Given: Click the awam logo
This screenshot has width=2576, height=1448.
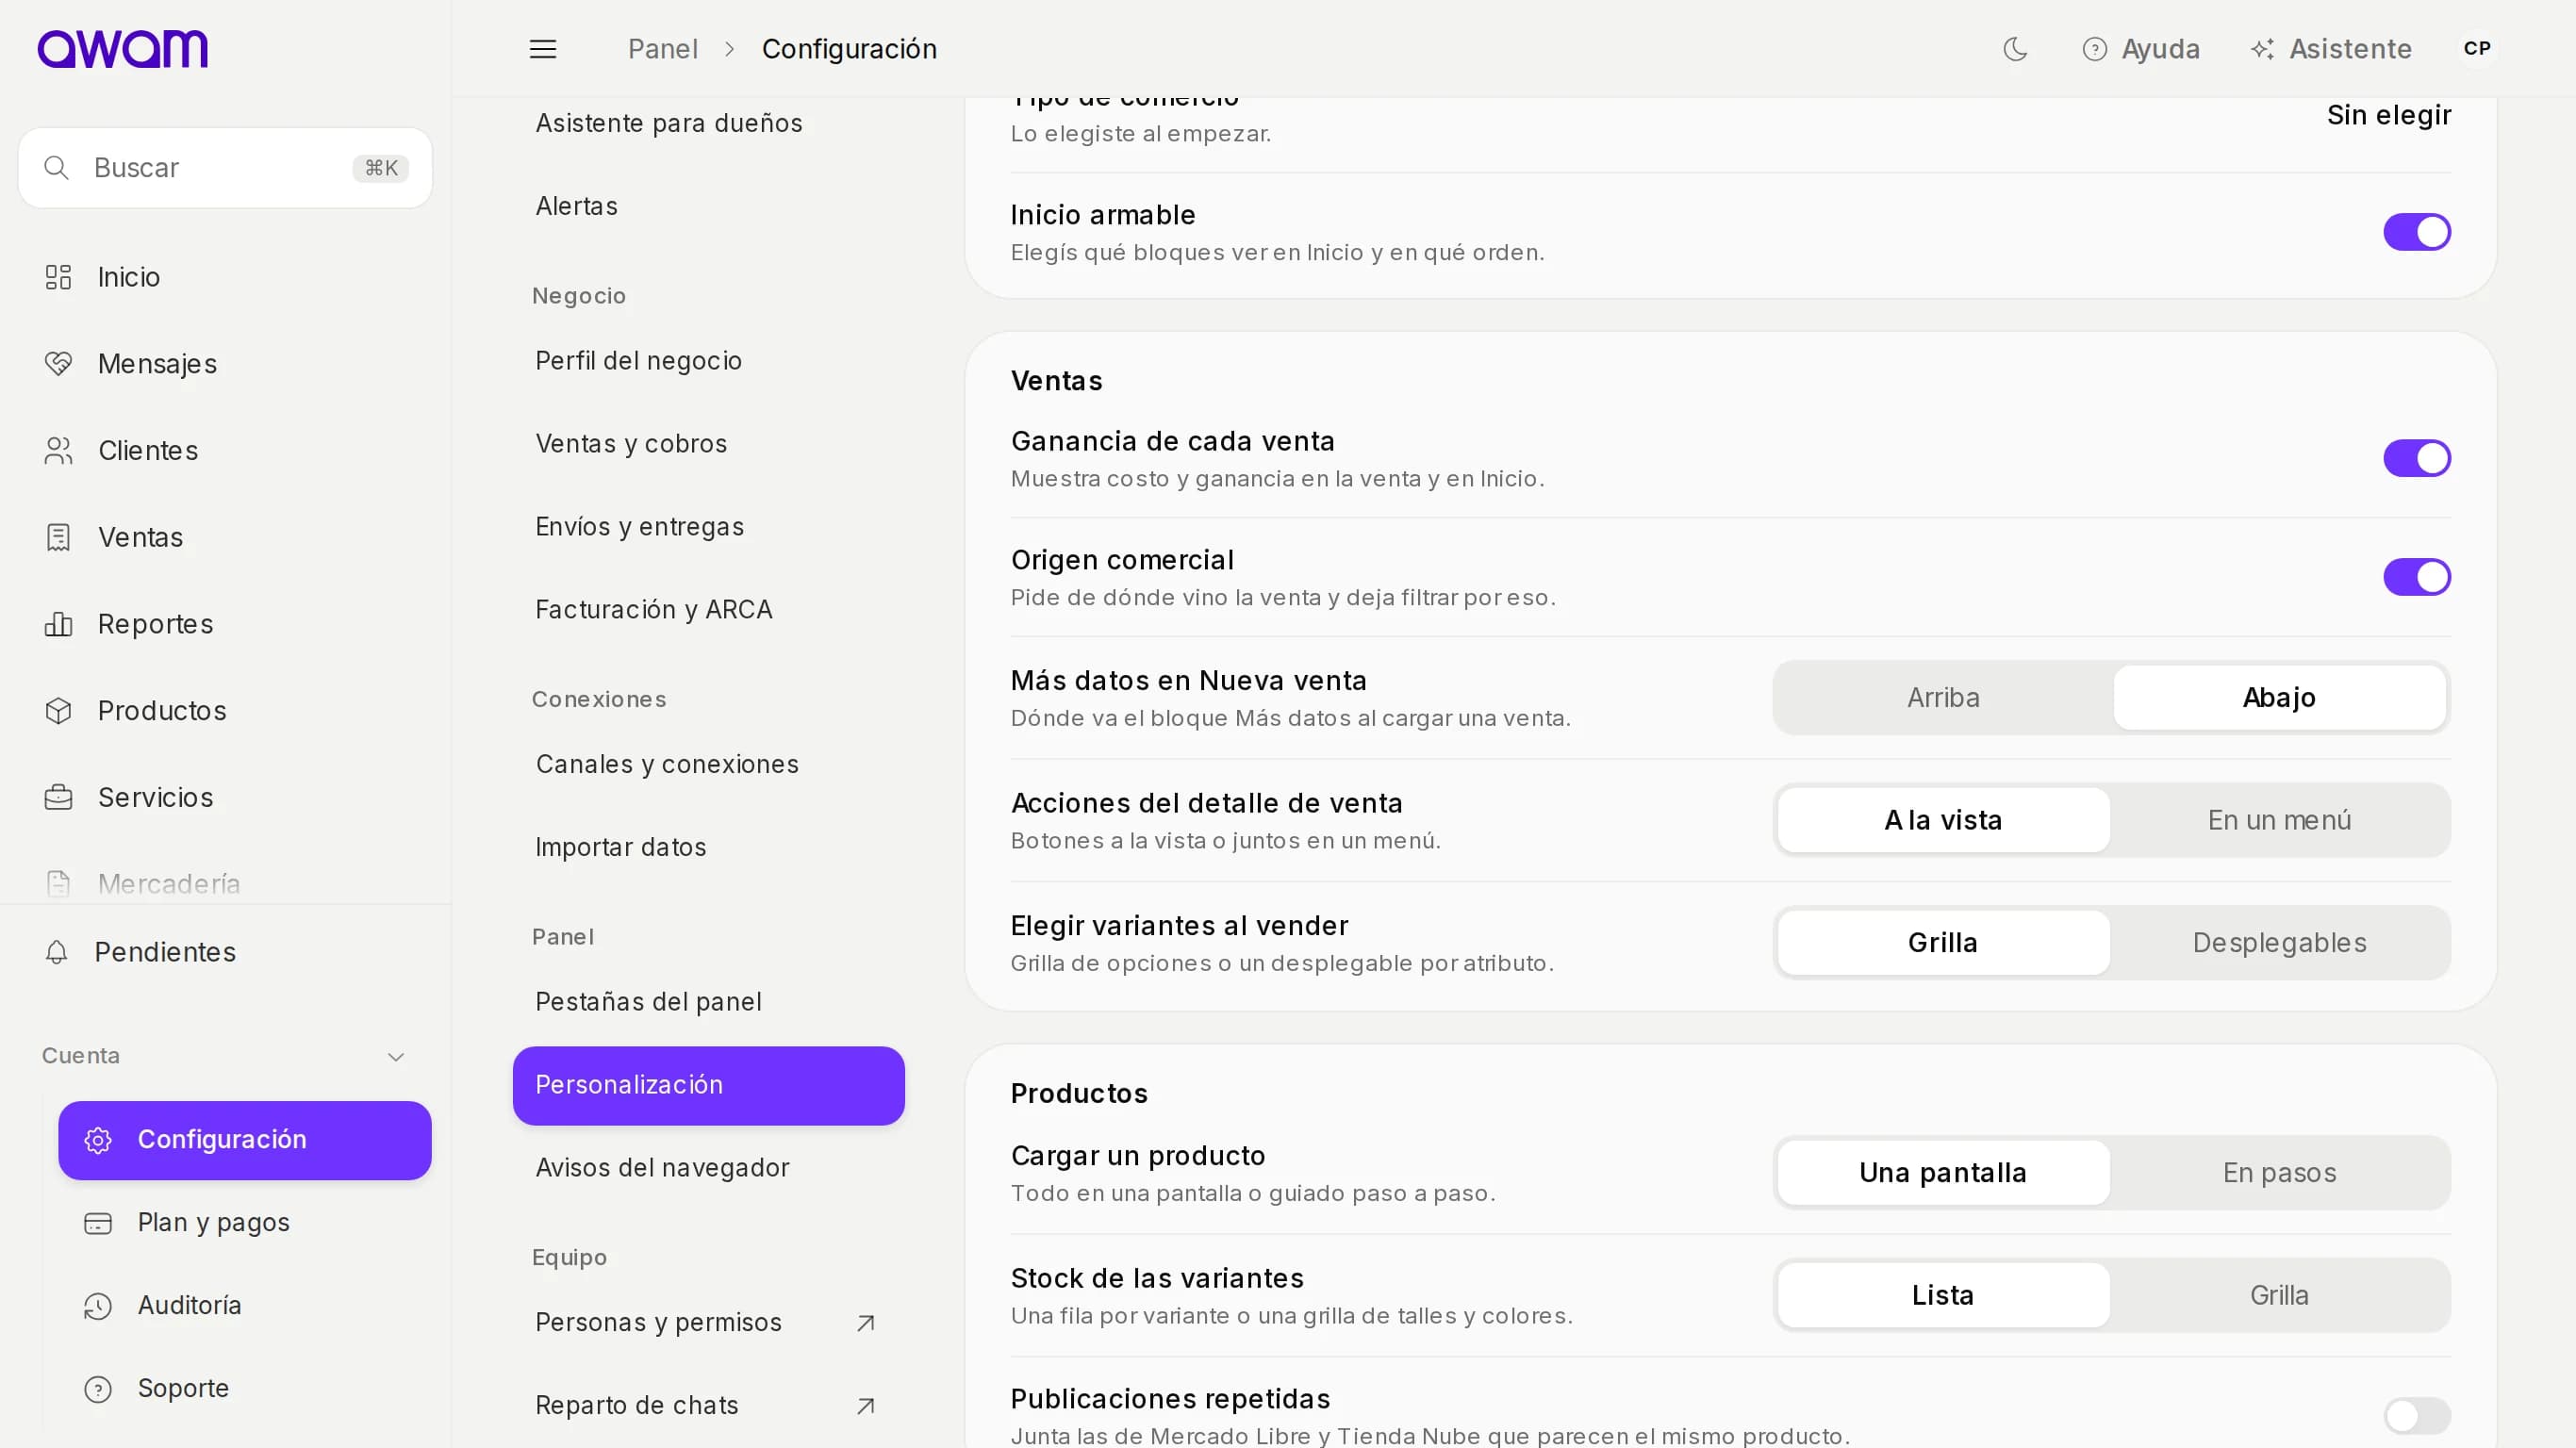Looking at the screenshot, I should pos(122,48).
